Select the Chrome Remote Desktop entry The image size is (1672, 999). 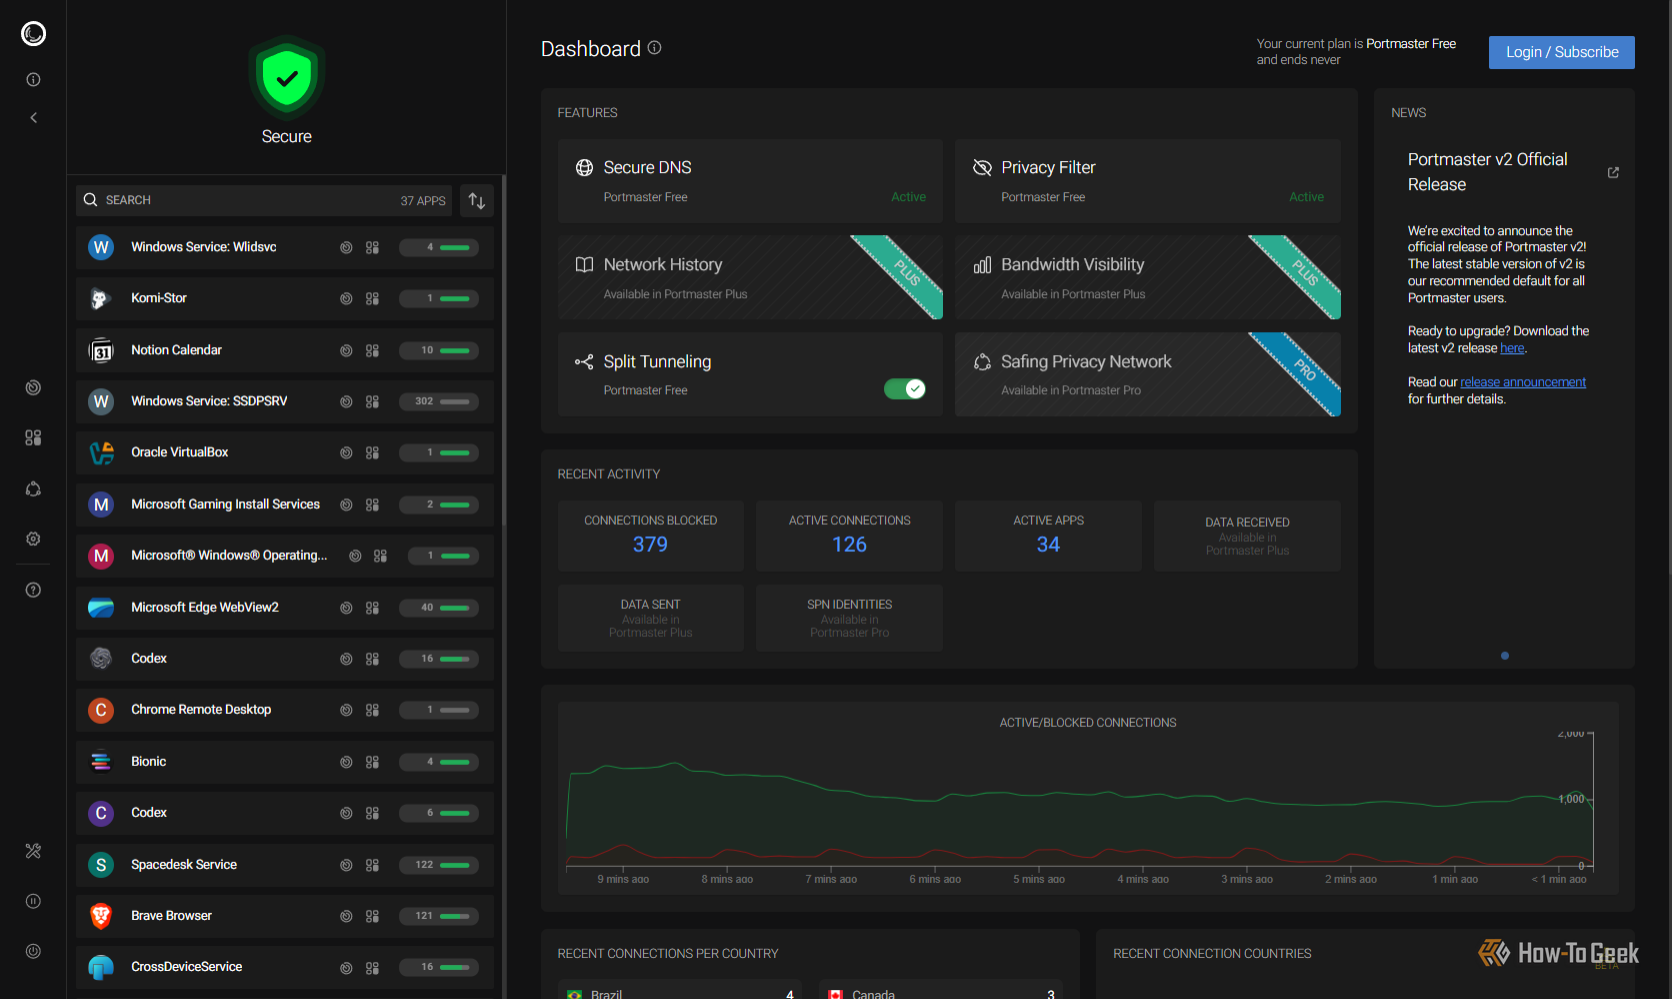[285, 710]
